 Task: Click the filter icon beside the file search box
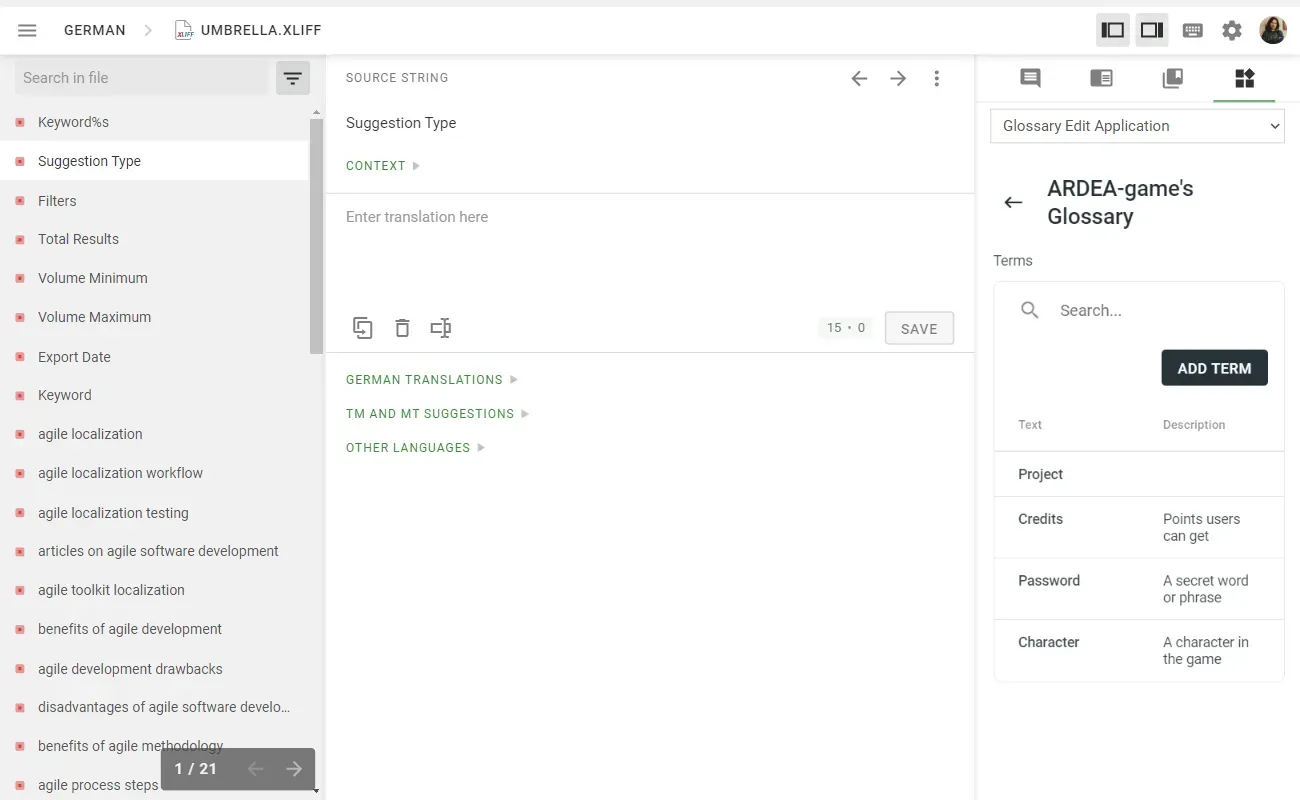pos(292,77)
